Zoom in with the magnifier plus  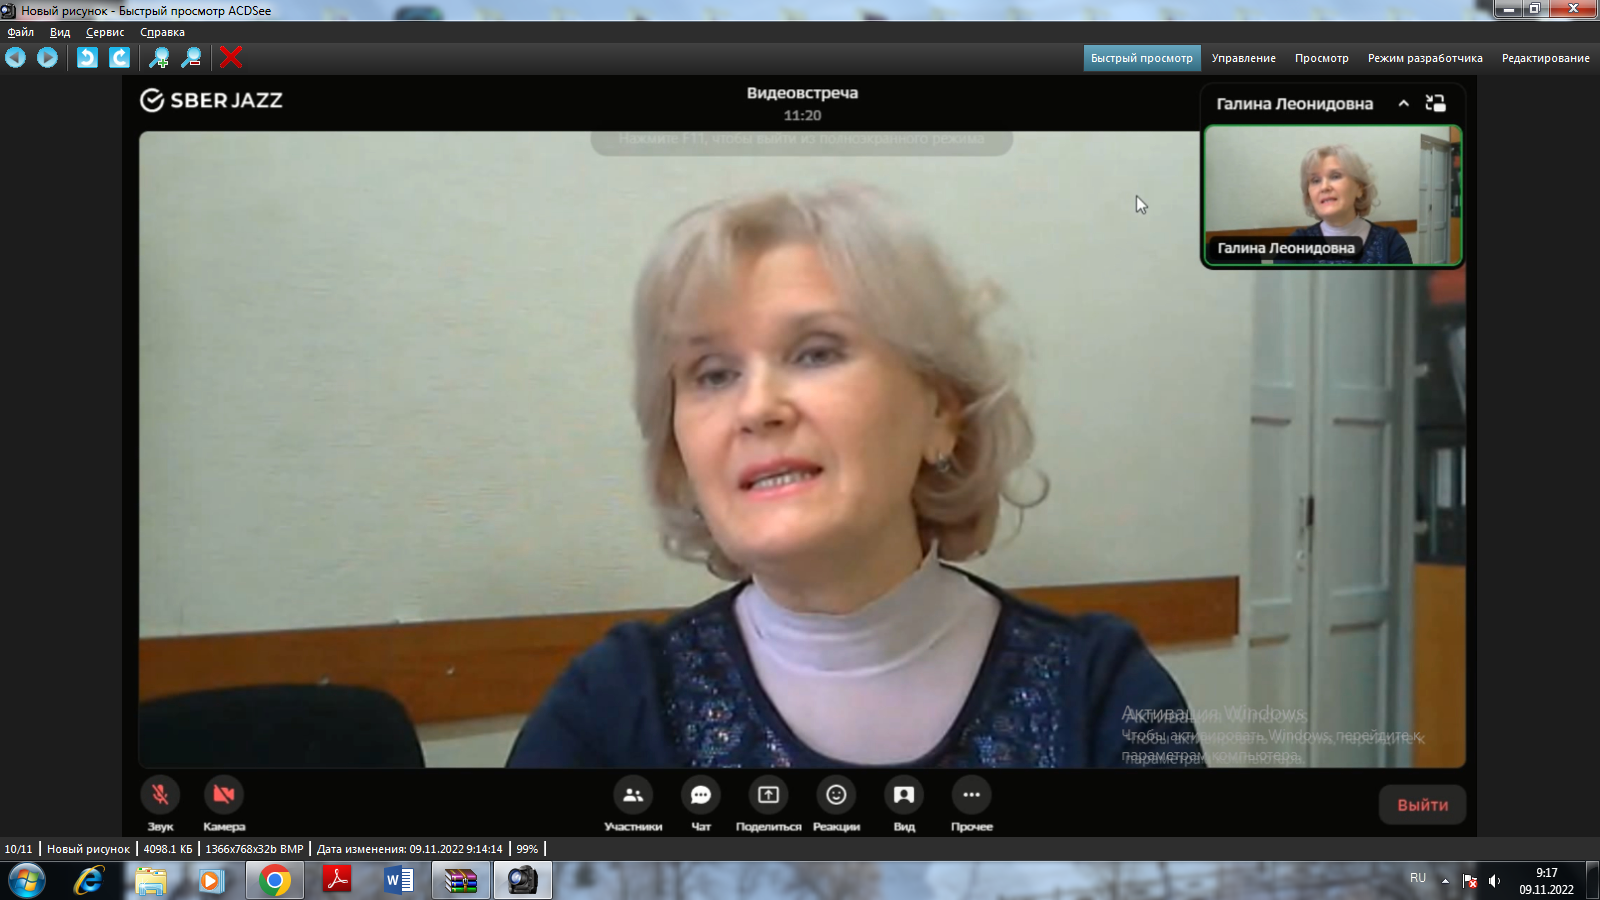tap(159, 58)
